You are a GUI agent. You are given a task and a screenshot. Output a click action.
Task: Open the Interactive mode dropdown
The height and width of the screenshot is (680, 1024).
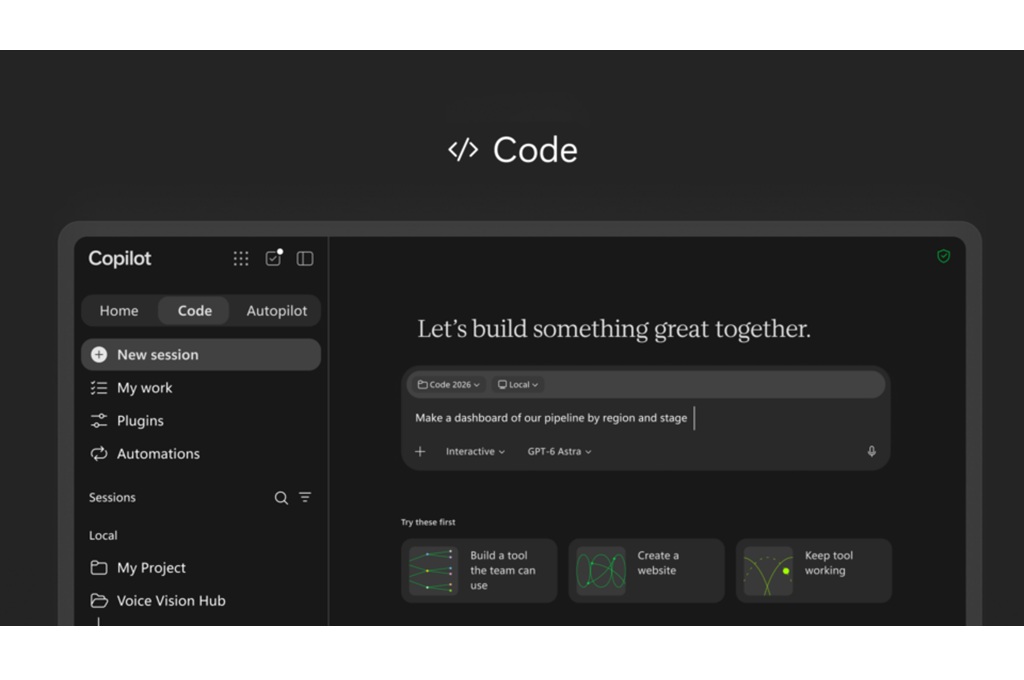point(475,451)
